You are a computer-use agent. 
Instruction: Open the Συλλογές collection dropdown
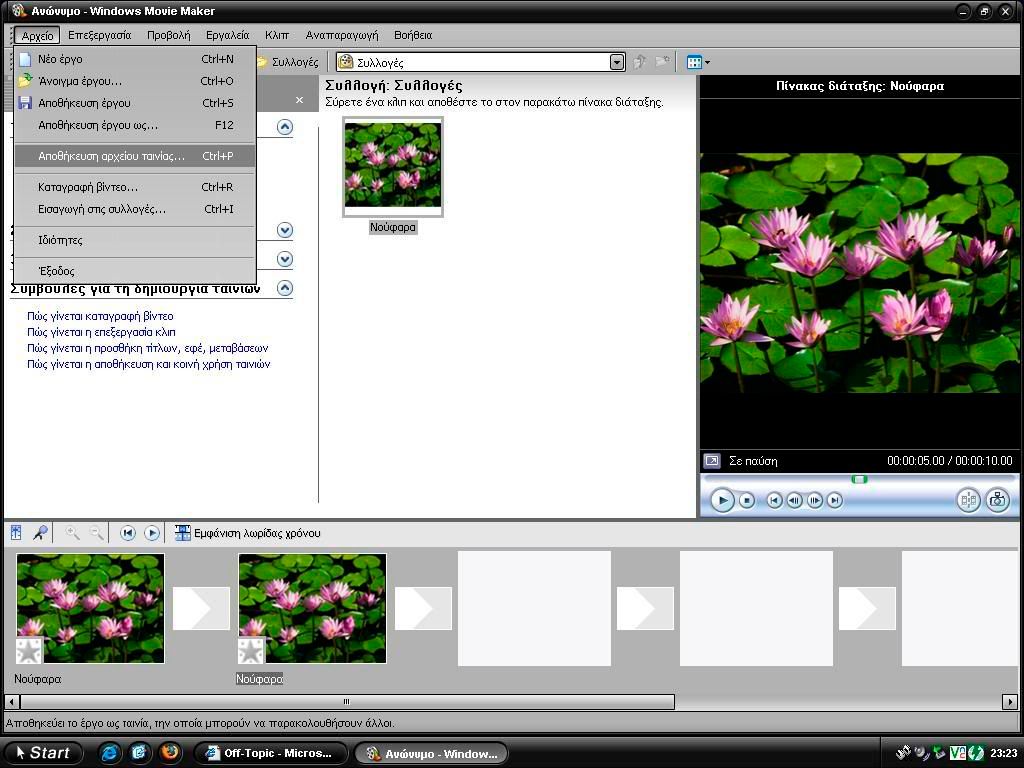[617, 62]
